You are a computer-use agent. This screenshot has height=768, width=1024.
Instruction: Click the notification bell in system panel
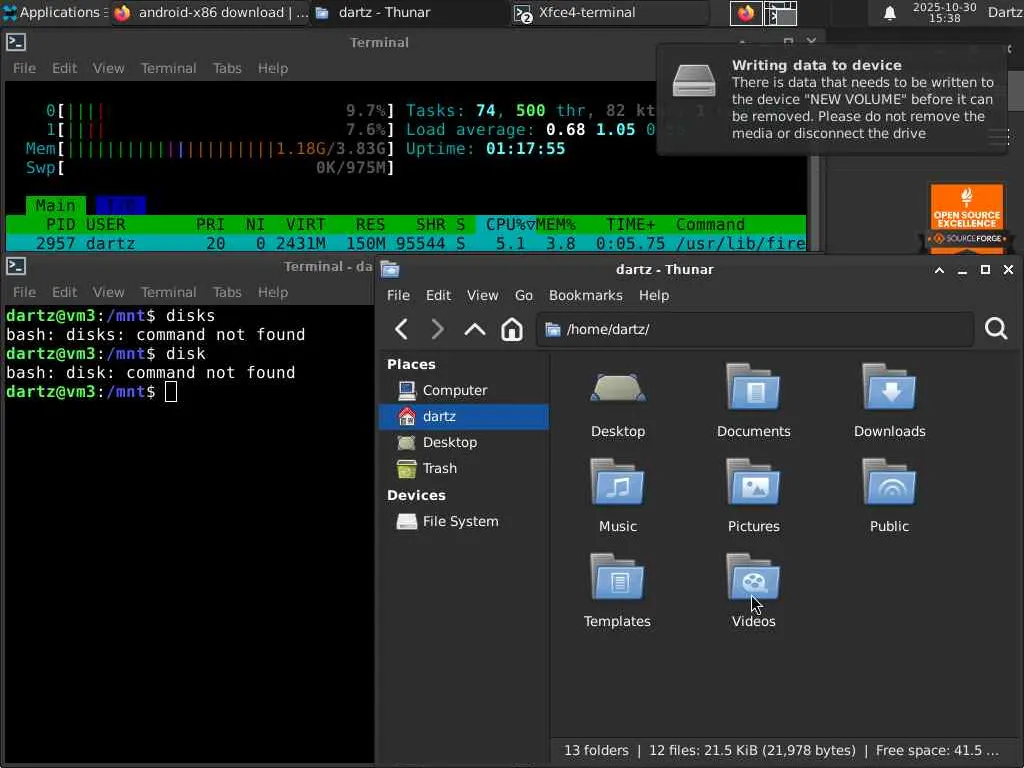889,13
